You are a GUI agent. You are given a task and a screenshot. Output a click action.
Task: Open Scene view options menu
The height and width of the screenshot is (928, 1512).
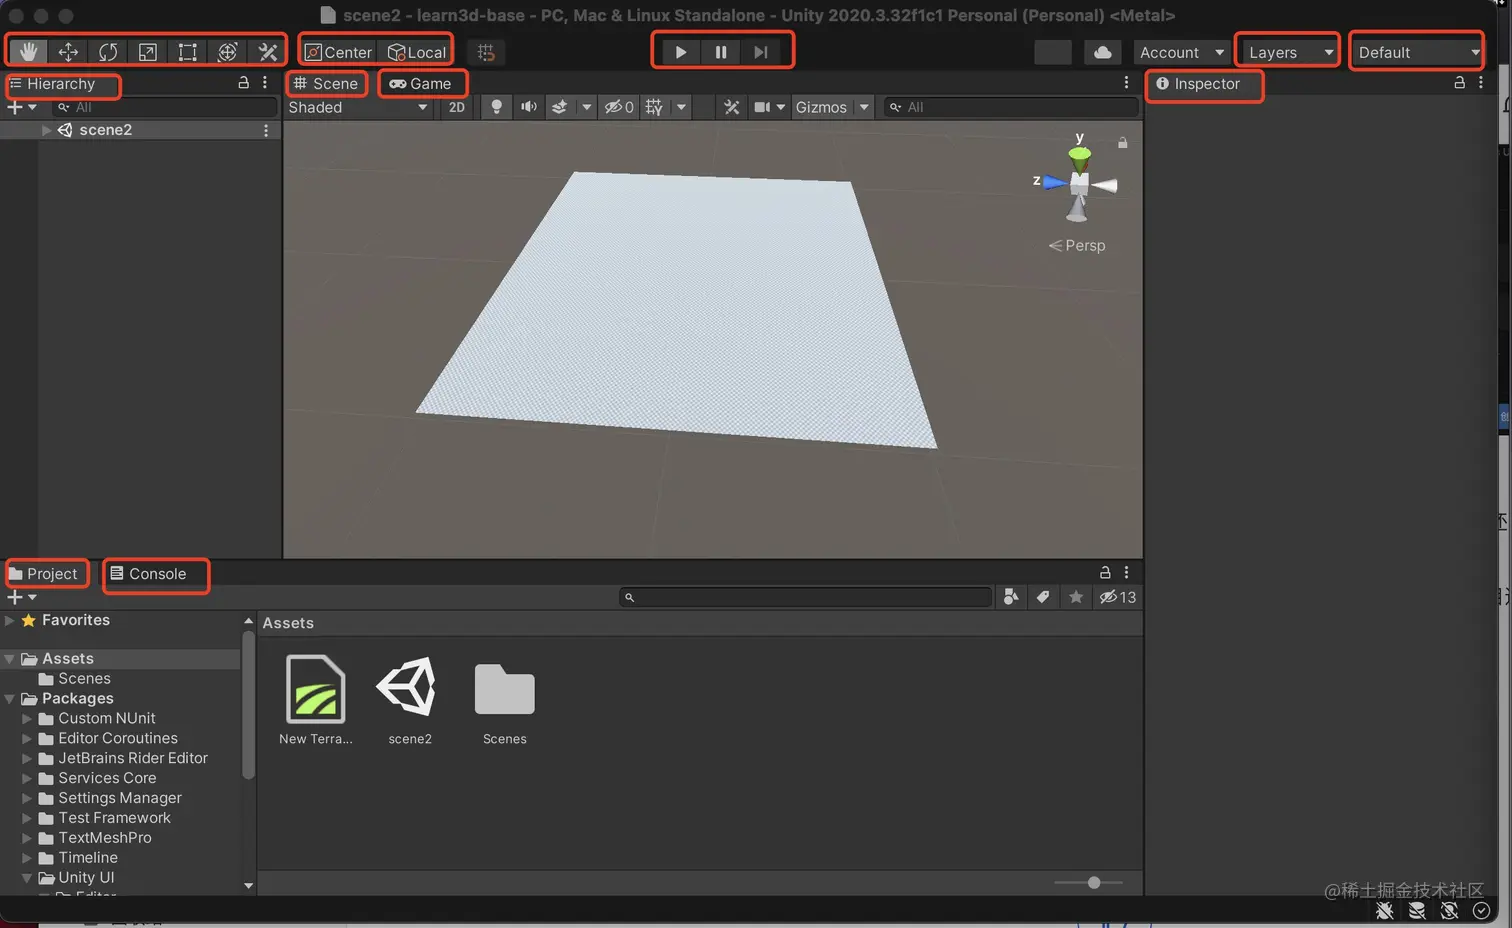point(1126,83)
